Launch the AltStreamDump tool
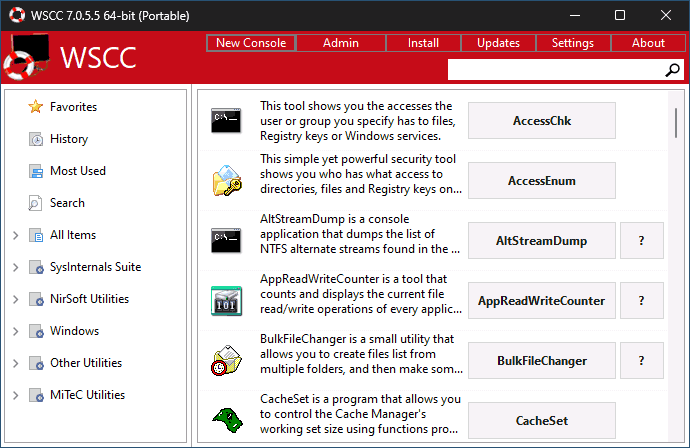Screen dimensions: 690x448 [x=542, y=240]
